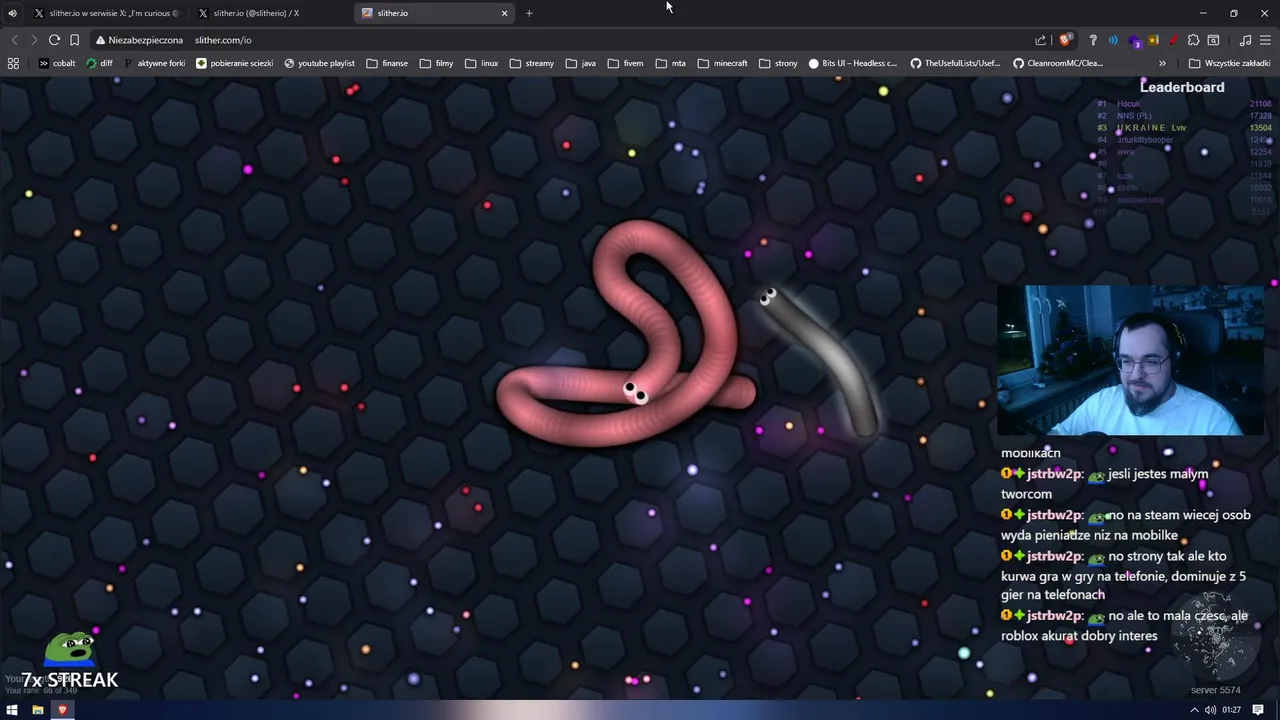
Task: Open the red pen extension icon
Action: [x=1173, y=40]
